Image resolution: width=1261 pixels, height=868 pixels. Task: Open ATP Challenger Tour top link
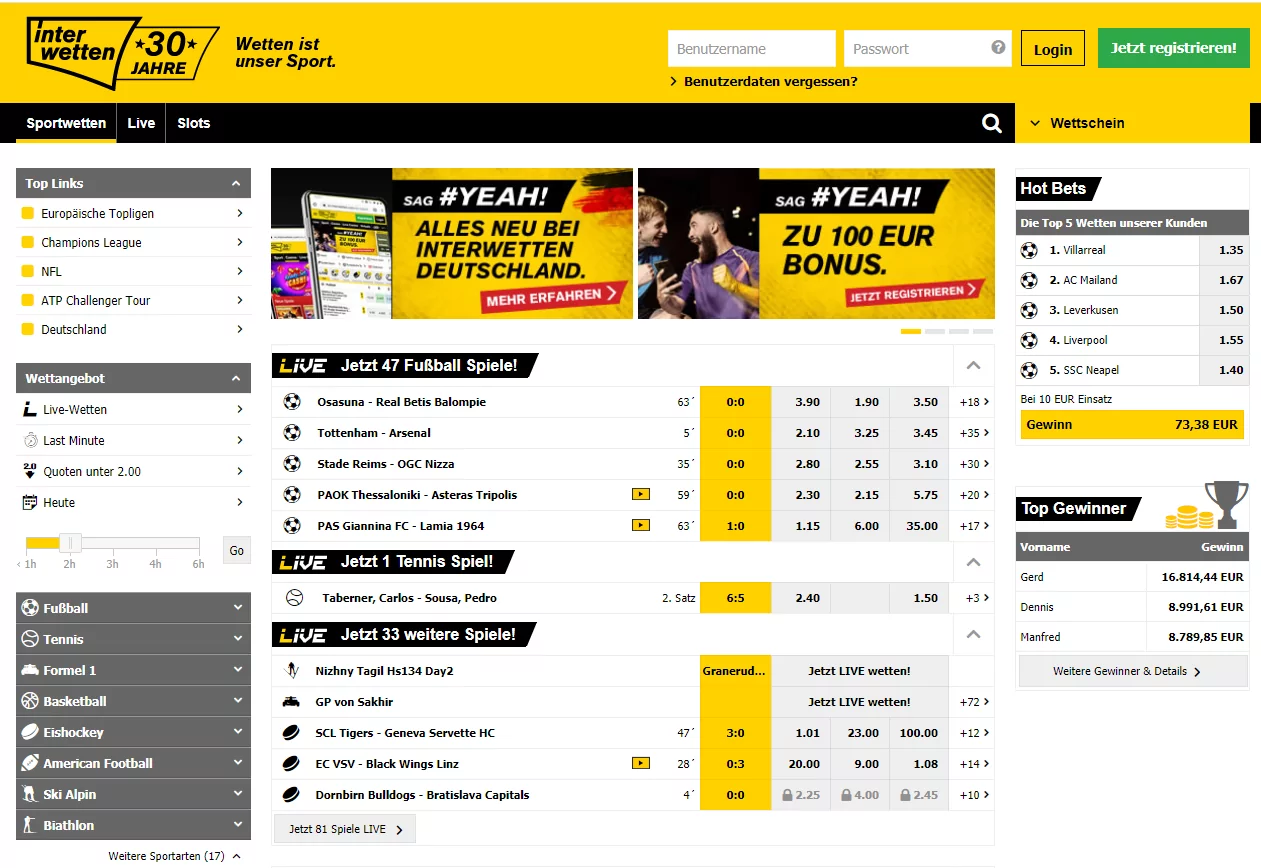coord(133,300)
